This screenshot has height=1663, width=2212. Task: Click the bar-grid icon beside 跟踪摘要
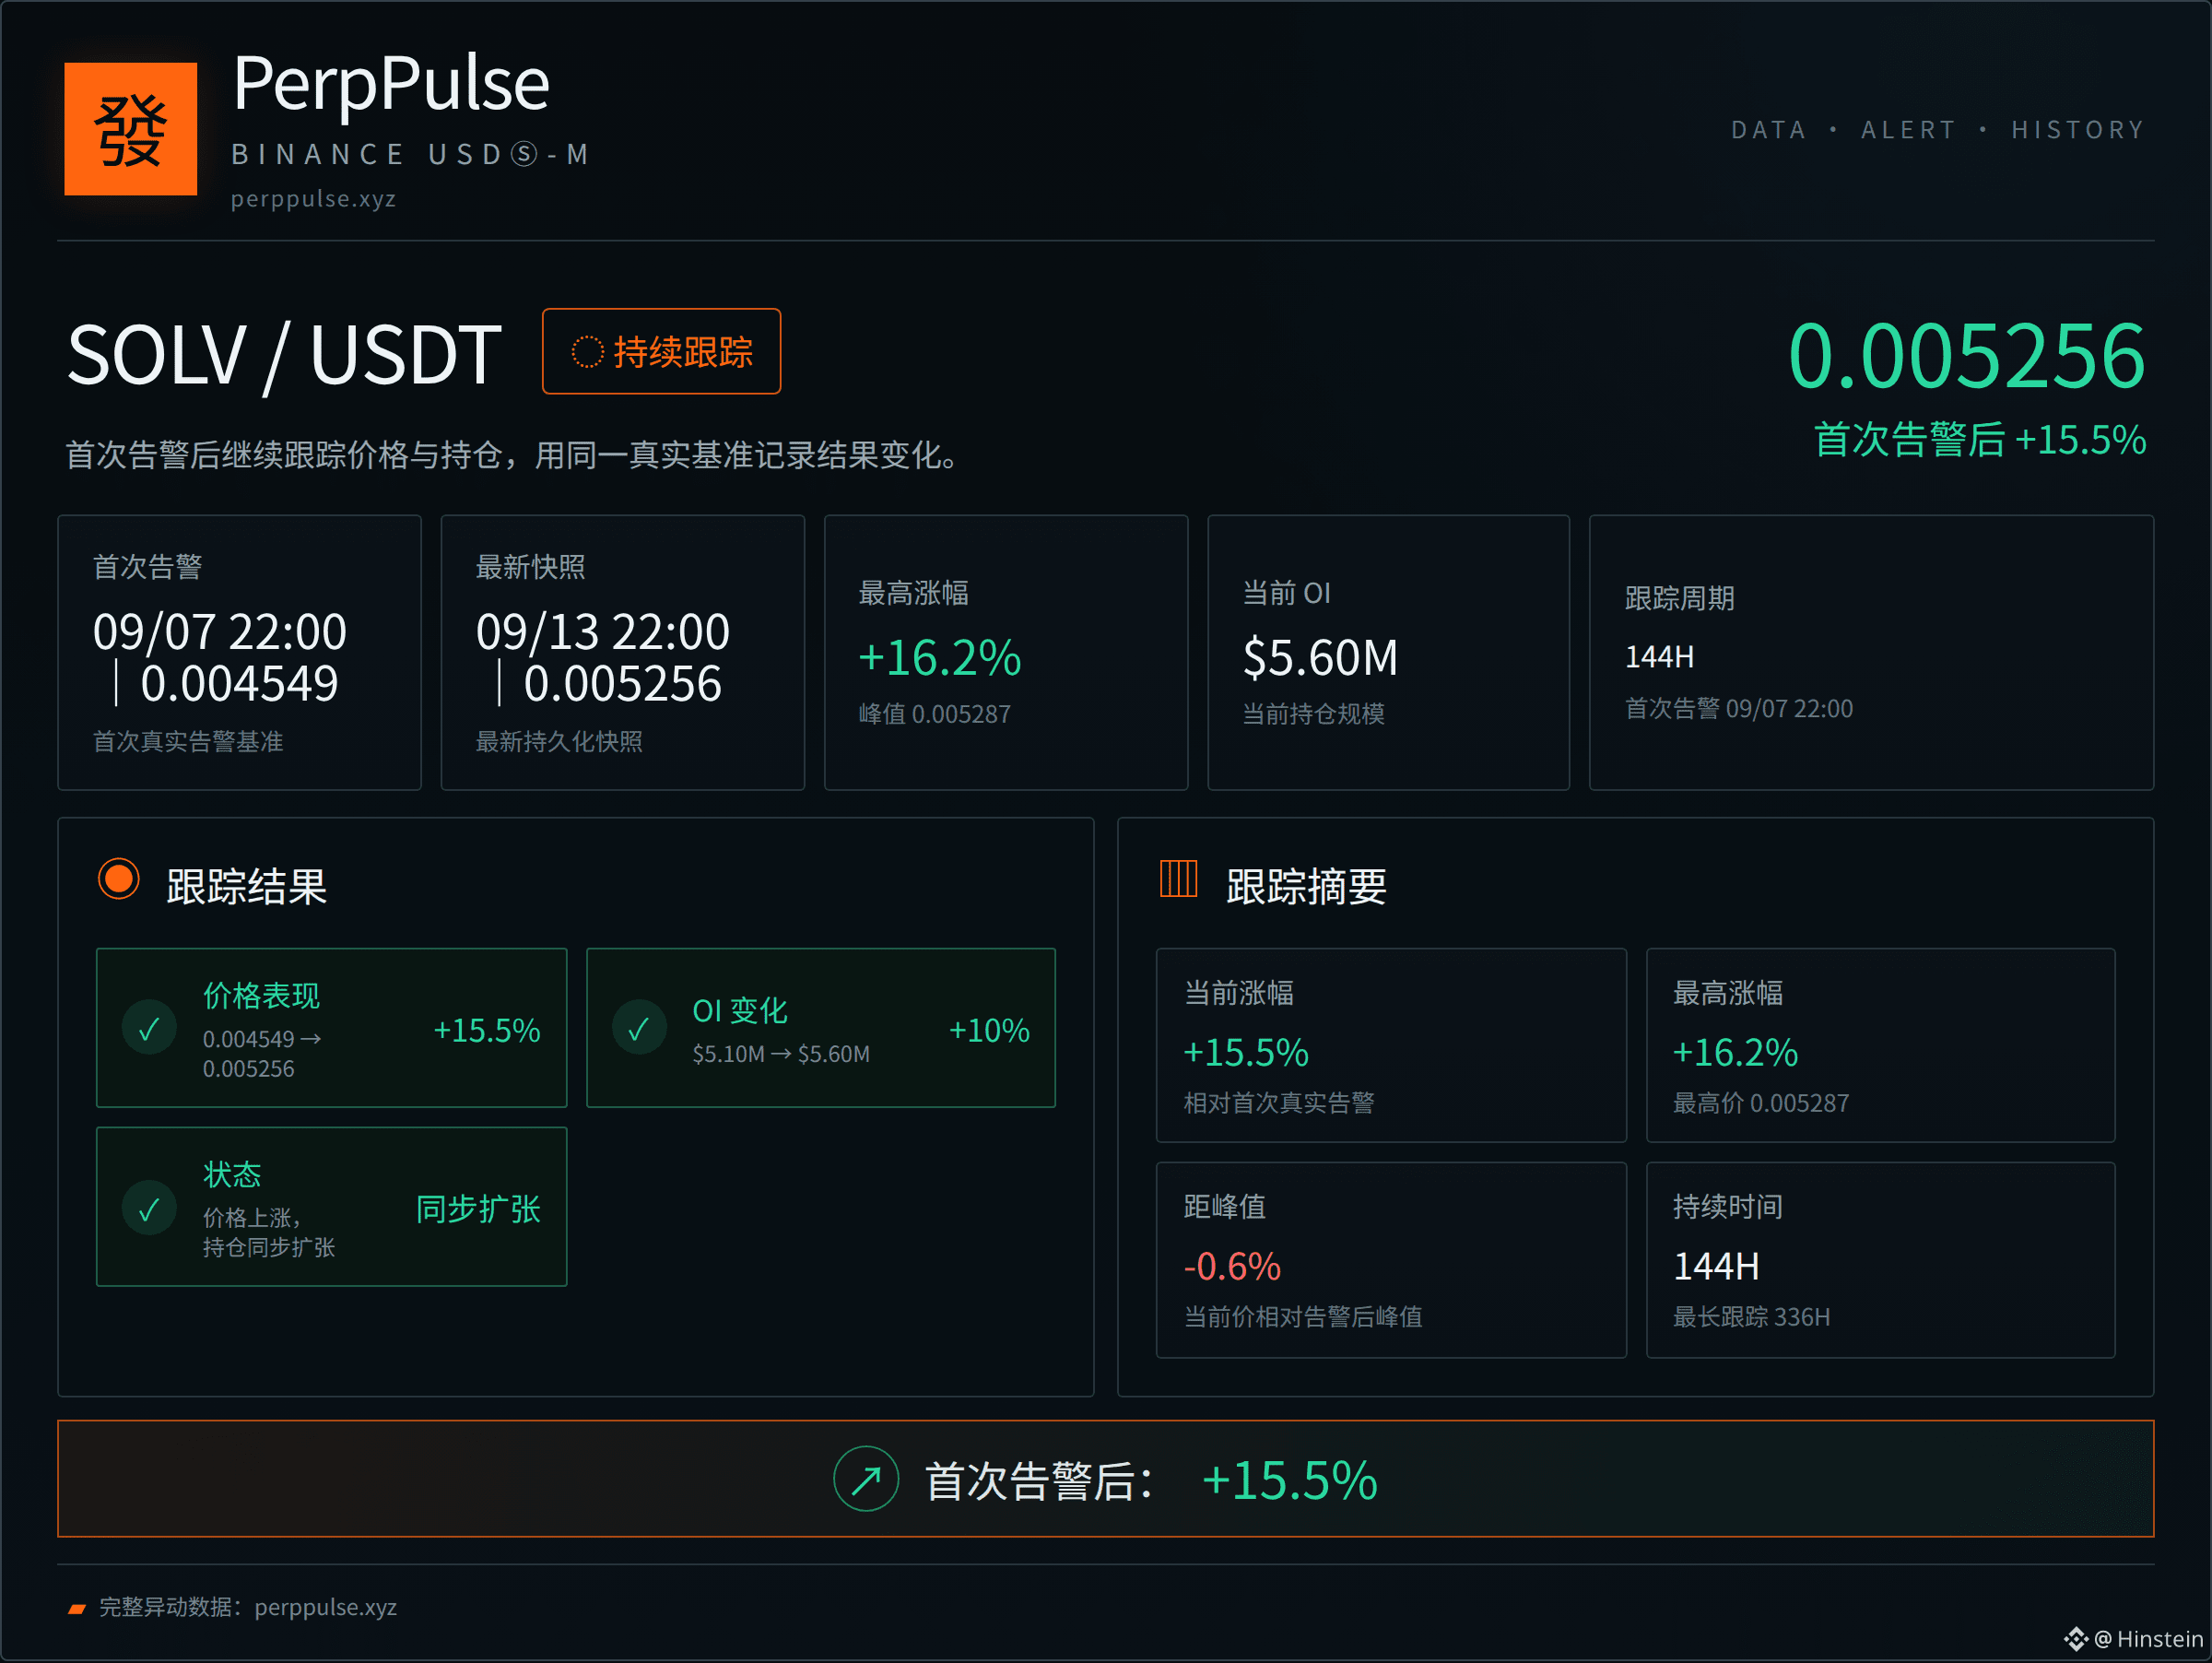1178,879
